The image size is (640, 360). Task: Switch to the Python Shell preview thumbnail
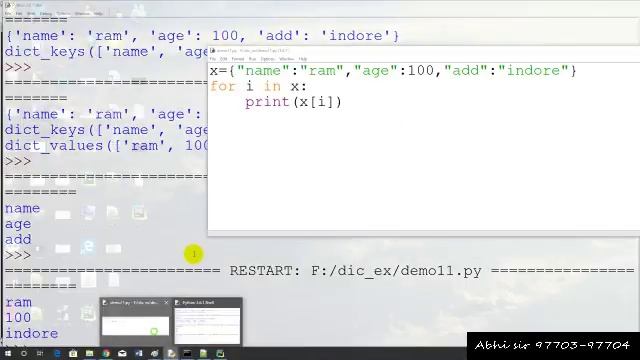pos(207,326)
